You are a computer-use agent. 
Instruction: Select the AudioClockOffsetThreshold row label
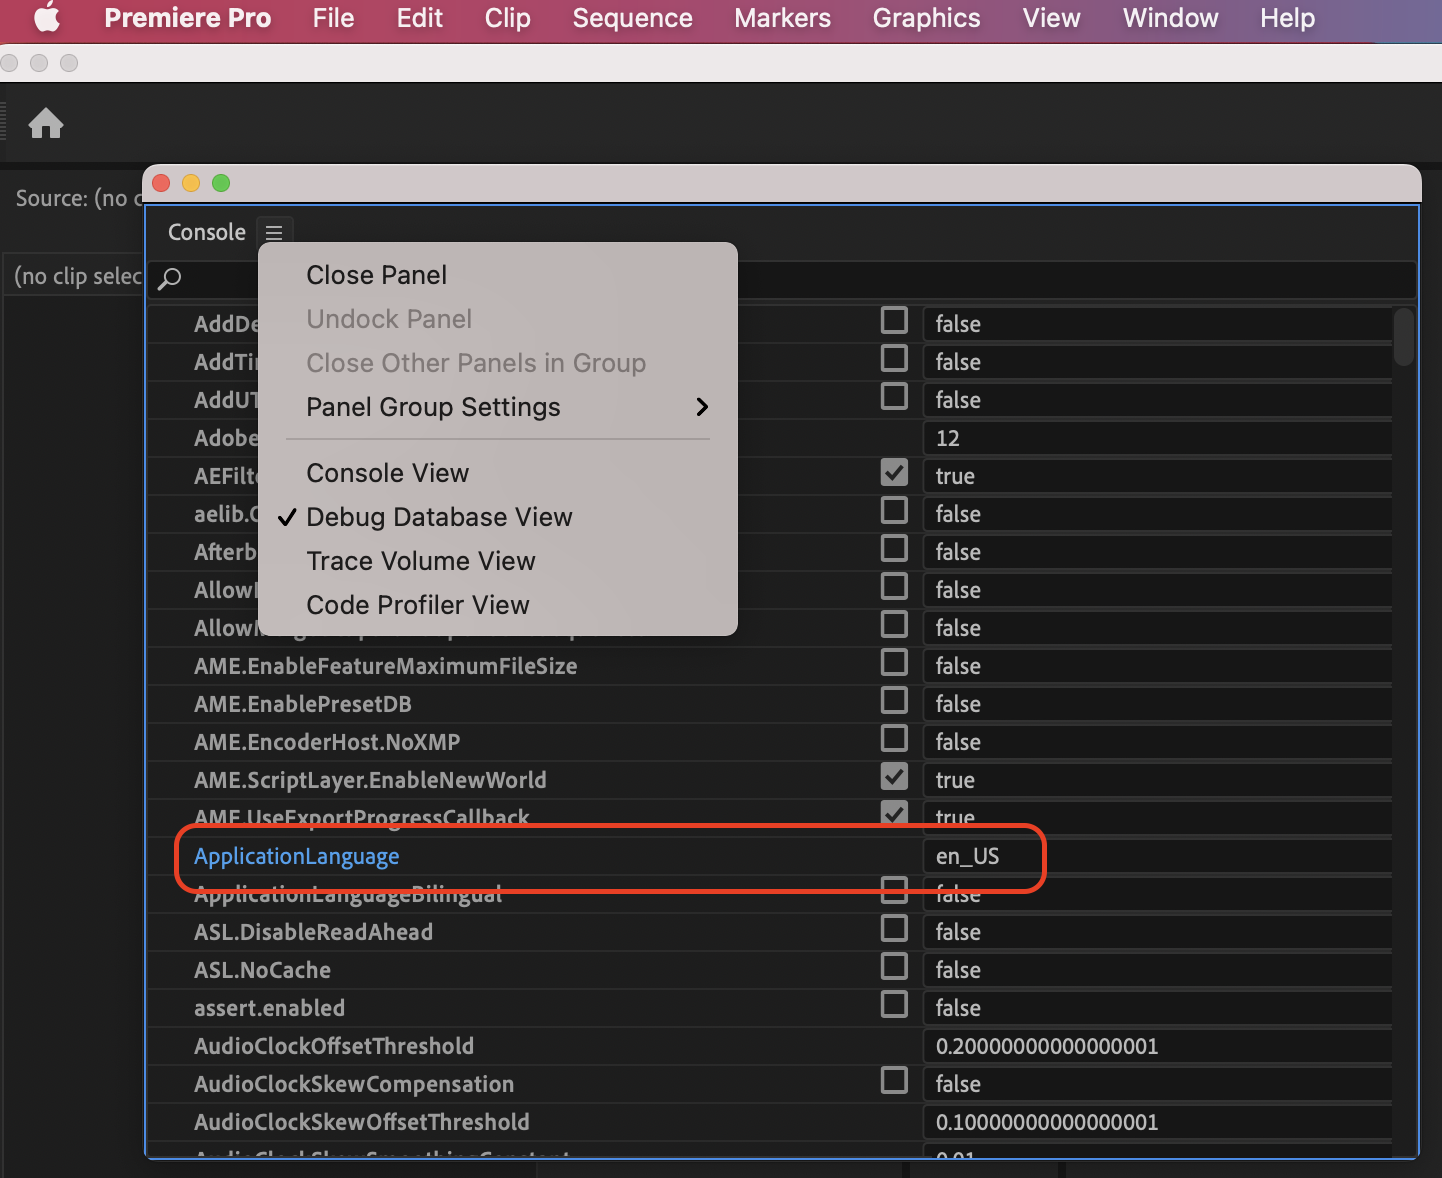[x=334, y=1046]
